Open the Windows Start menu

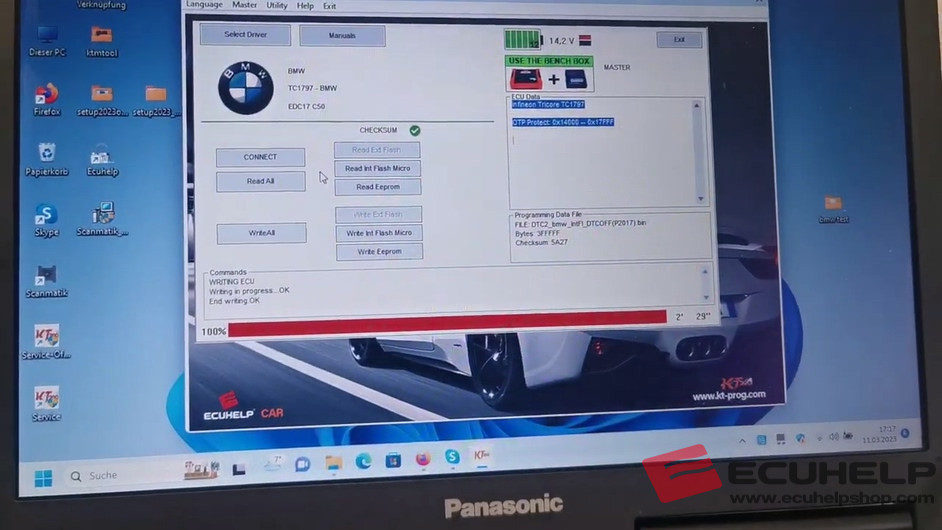coord(43,478)
